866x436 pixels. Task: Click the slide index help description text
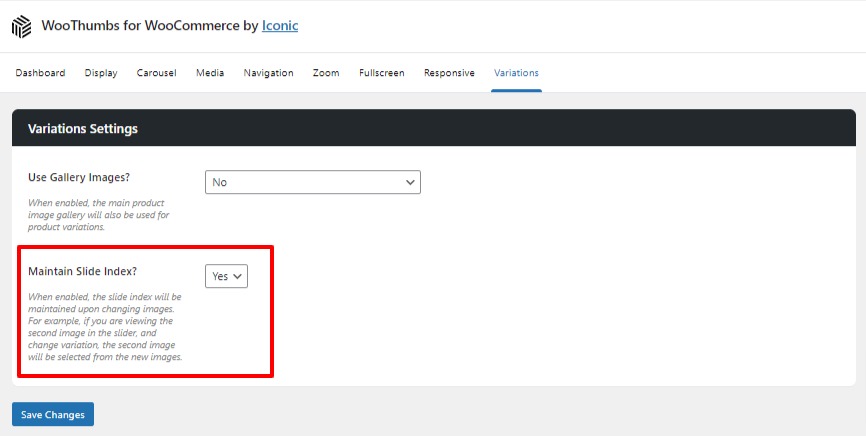(105, 327)
